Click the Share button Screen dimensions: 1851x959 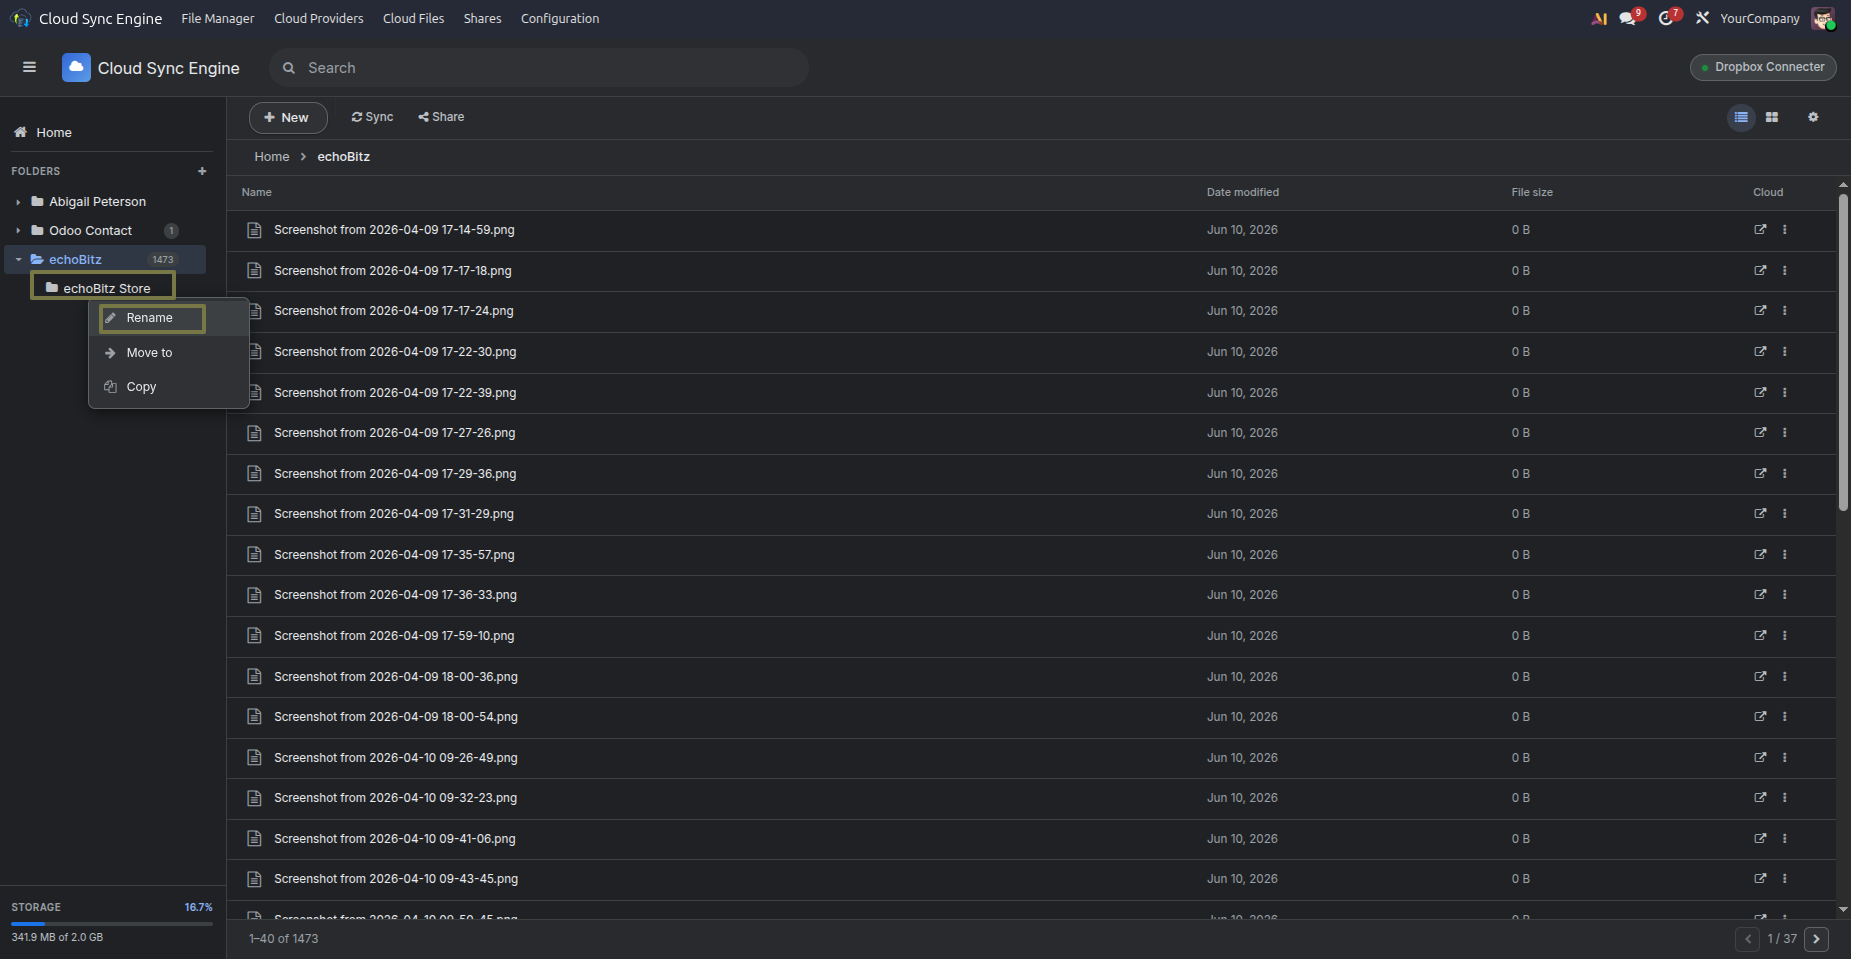441,117
